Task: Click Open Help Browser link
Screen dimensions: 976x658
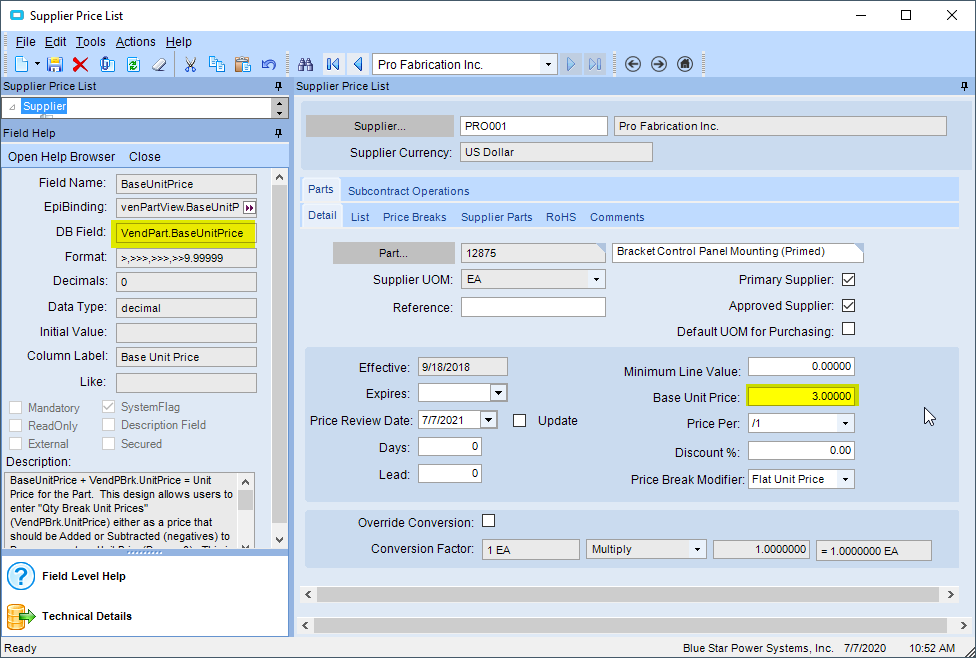Action: pyautogui.click(x=62, y=157)
